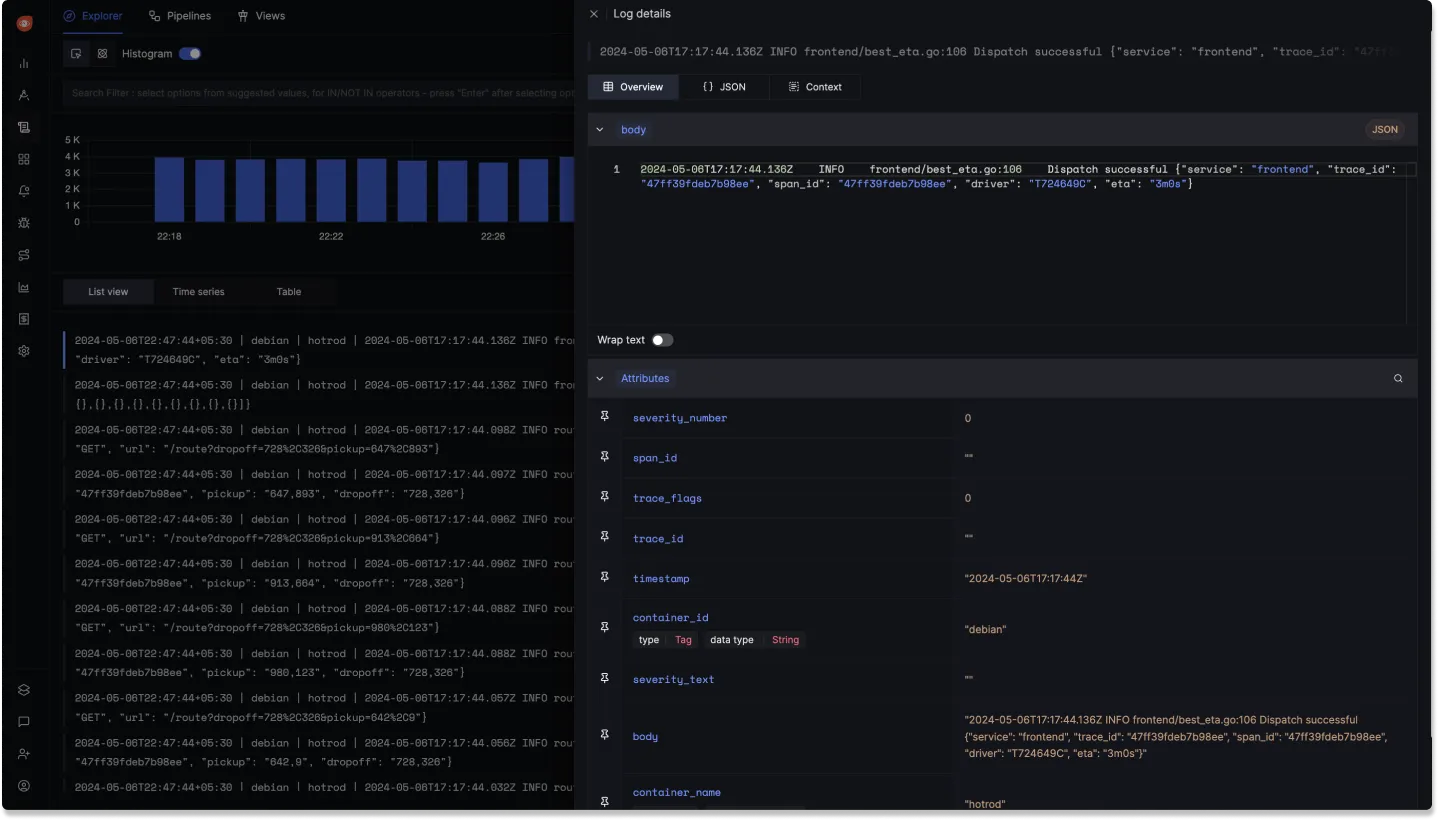
Task: Choose Time series view
Action: point(198,292)
